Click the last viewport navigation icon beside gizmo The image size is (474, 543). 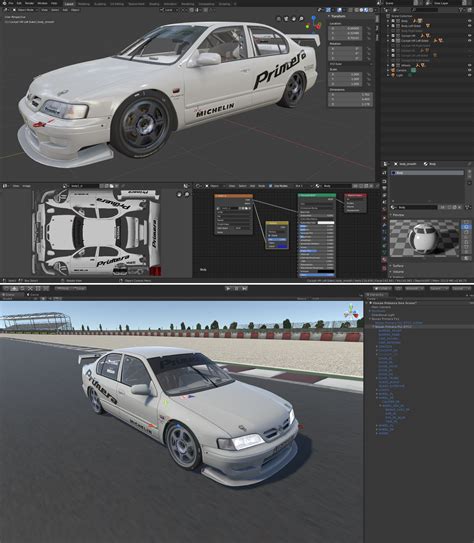[301, 19]
